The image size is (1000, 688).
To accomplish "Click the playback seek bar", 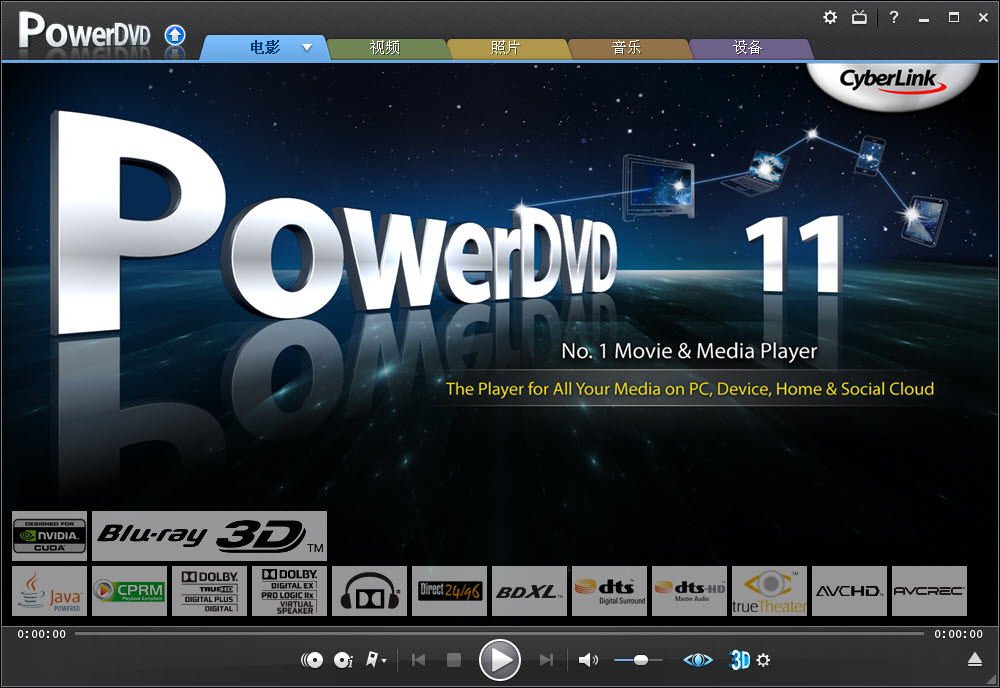I will [498, 633].
